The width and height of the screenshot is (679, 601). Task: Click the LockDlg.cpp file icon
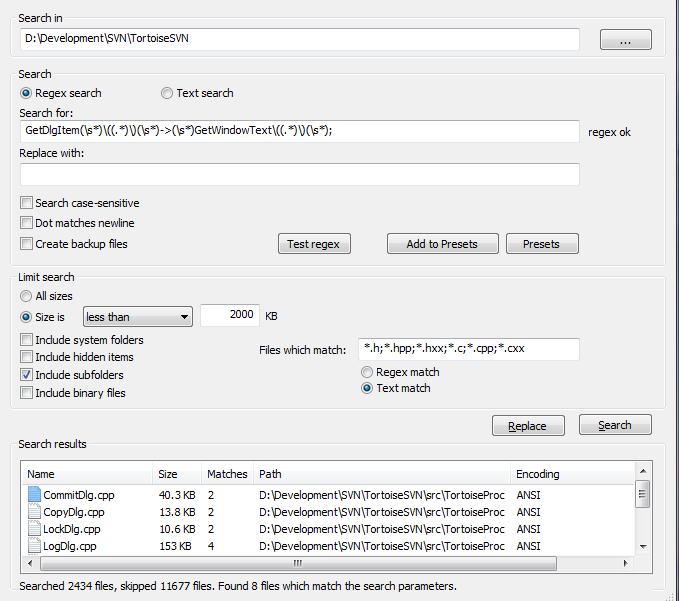point(34,529)
